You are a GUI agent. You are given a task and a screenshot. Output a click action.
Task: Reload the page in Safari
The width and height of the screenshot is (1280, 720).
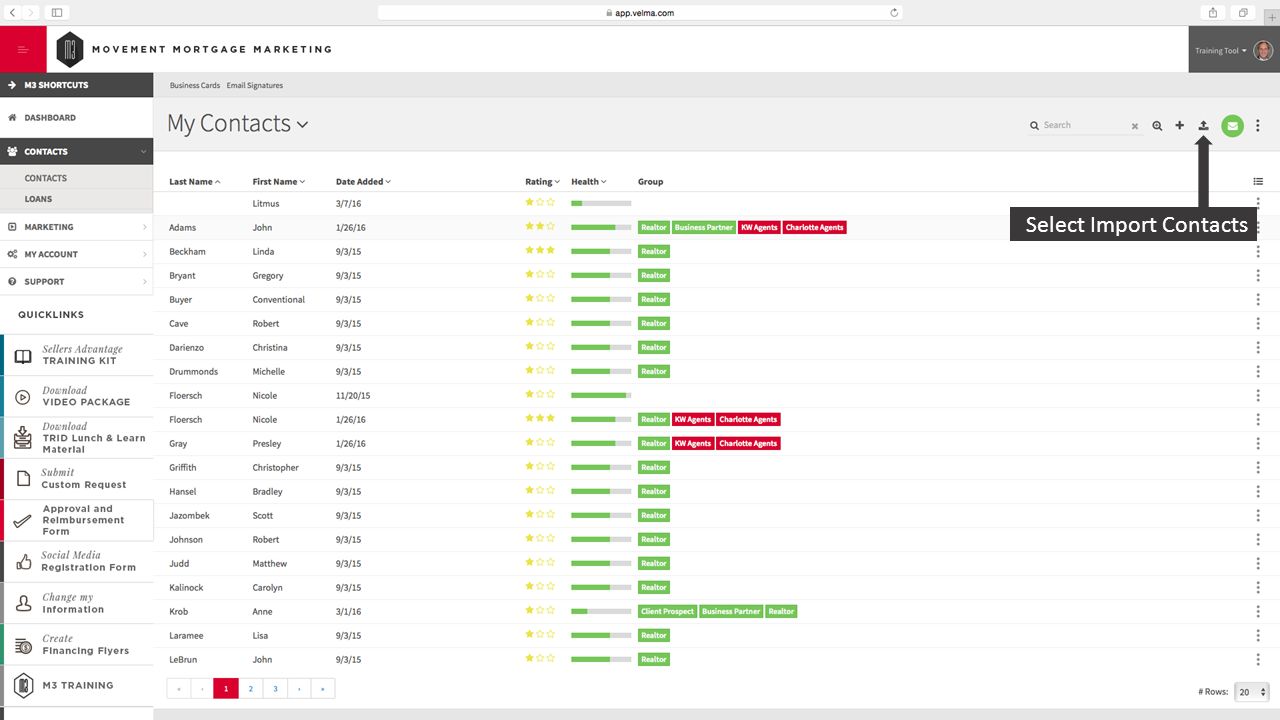coord(894,13)
